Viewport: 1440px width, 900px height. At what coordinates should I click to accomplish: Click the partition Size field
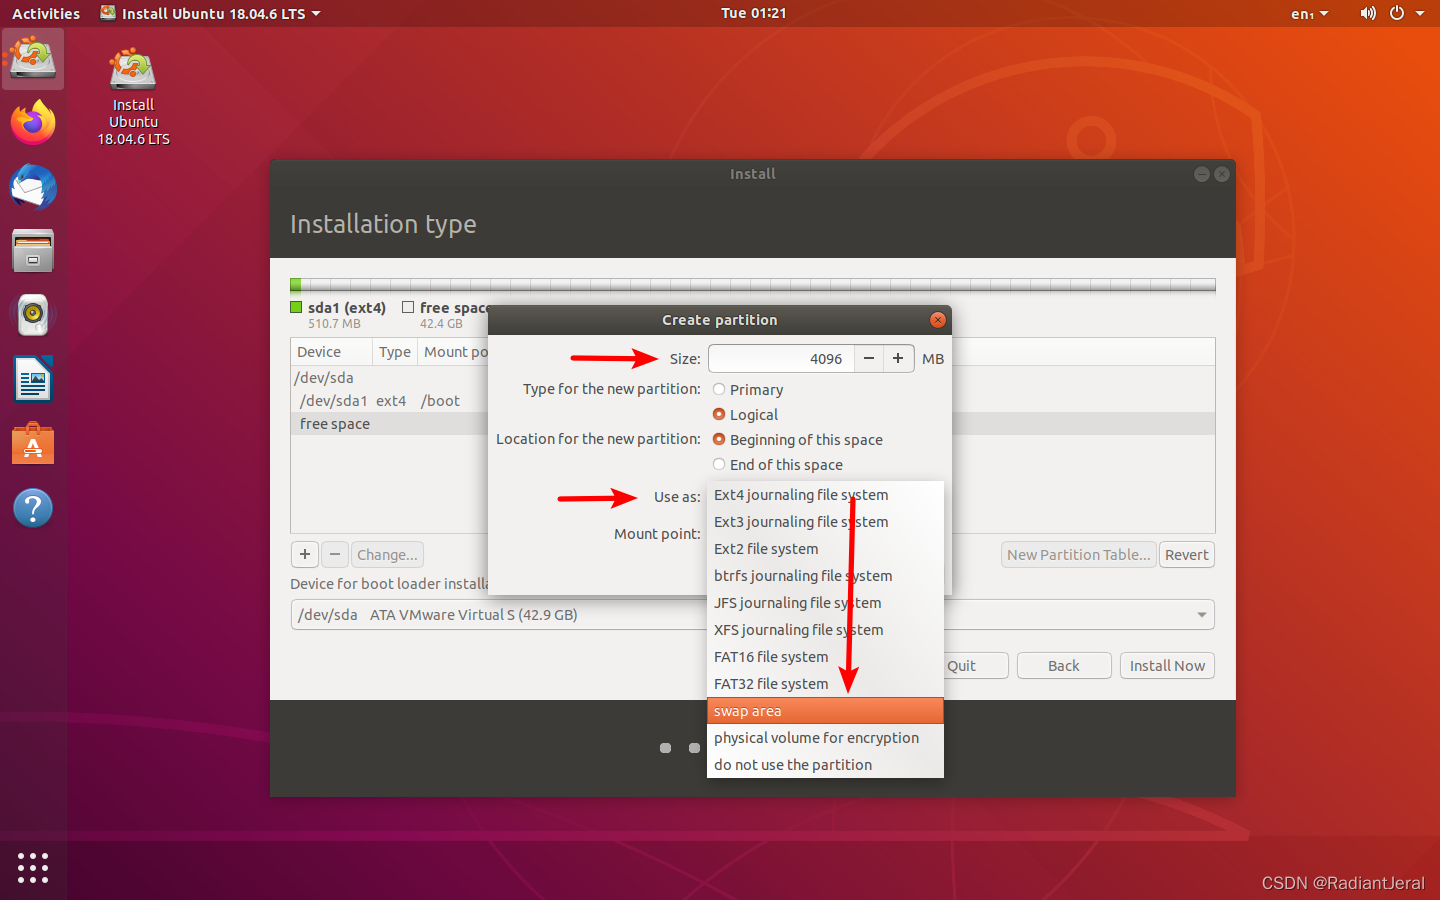[781, 358]
